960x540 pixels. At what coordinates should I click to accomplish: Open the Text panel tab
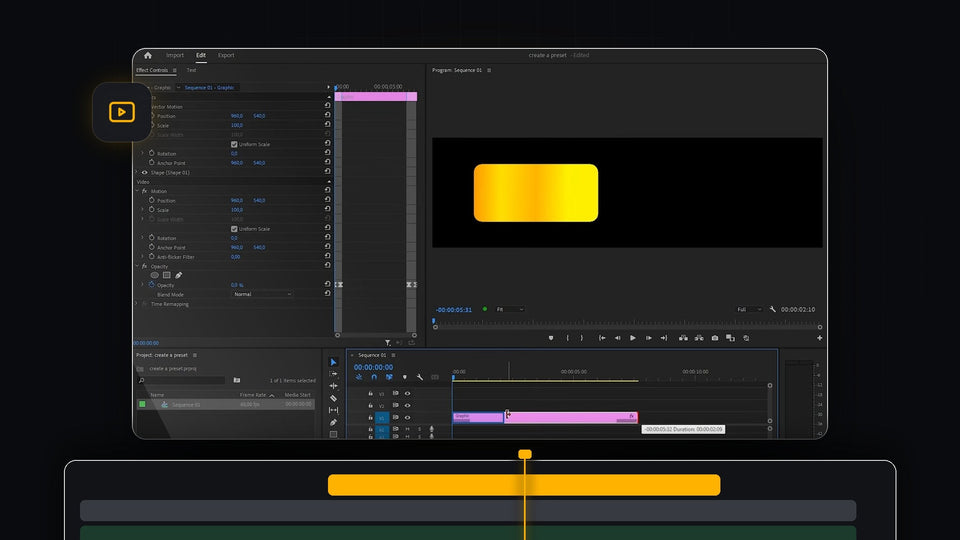click(191, 70)
